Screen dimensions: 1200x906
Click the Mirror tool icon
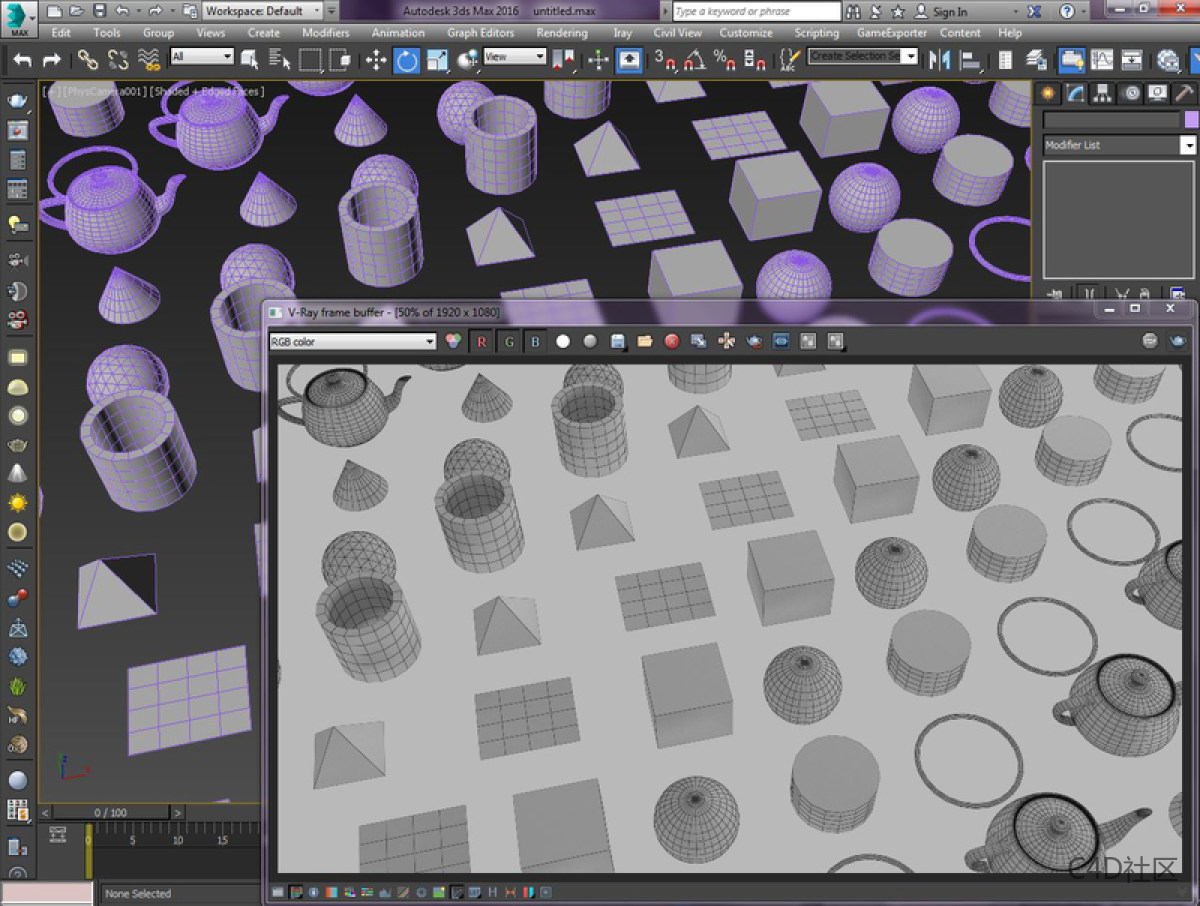tap(939, 61)
